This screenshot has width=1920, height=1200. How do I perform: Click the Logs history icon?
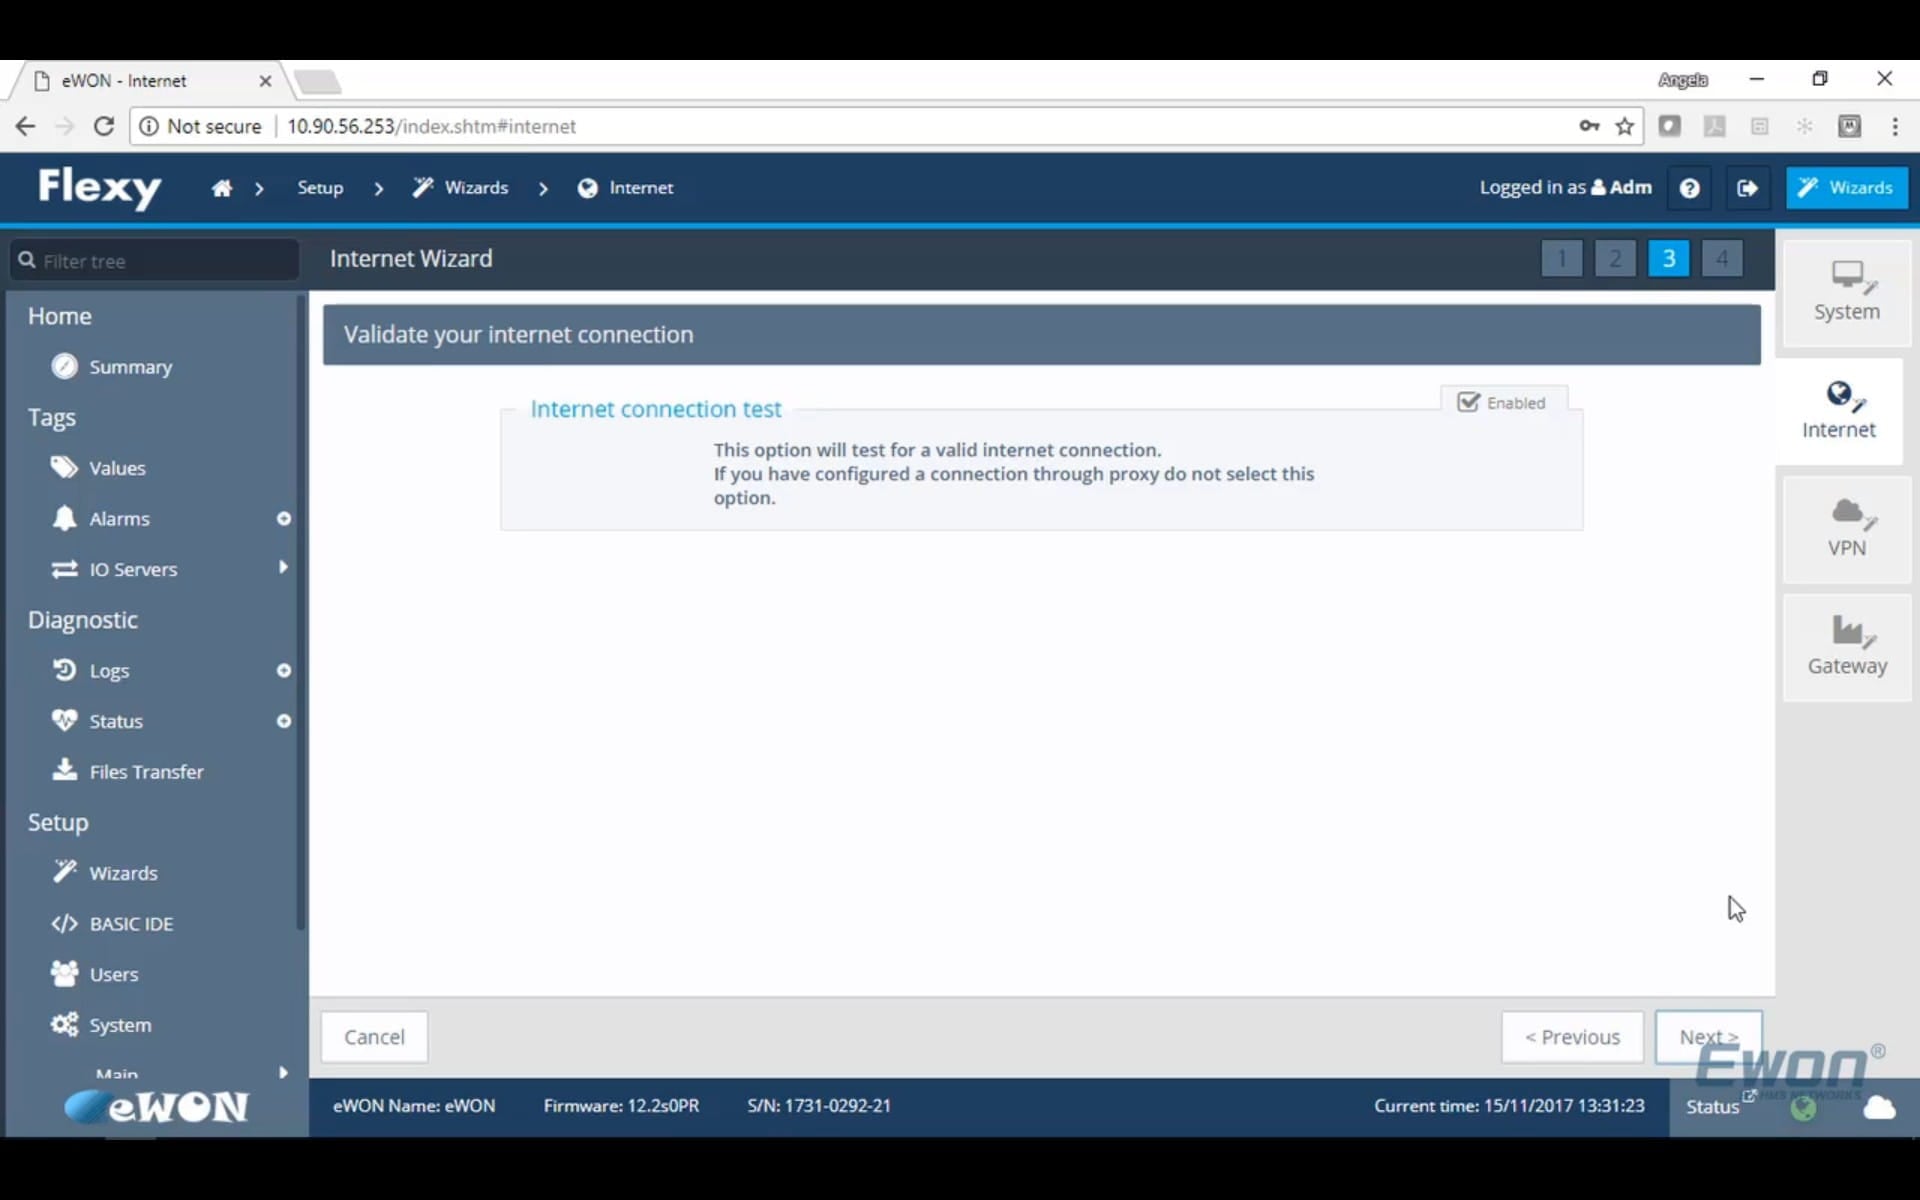(x=64, y=670)
